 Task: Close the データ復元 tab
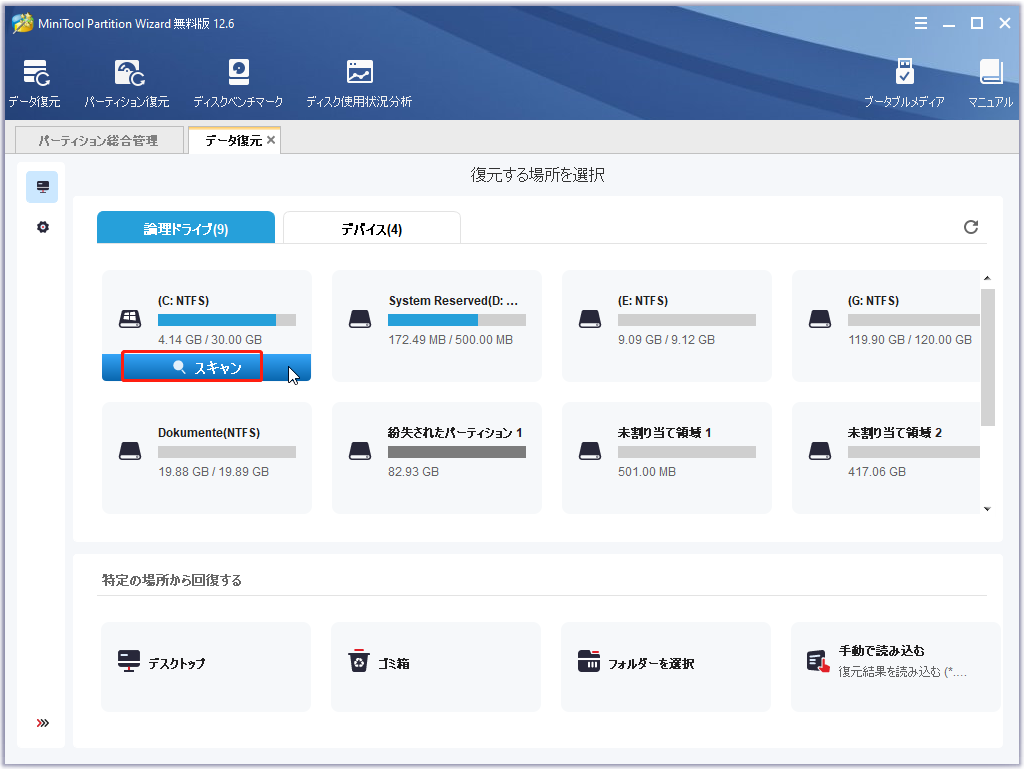coord(271,141)
